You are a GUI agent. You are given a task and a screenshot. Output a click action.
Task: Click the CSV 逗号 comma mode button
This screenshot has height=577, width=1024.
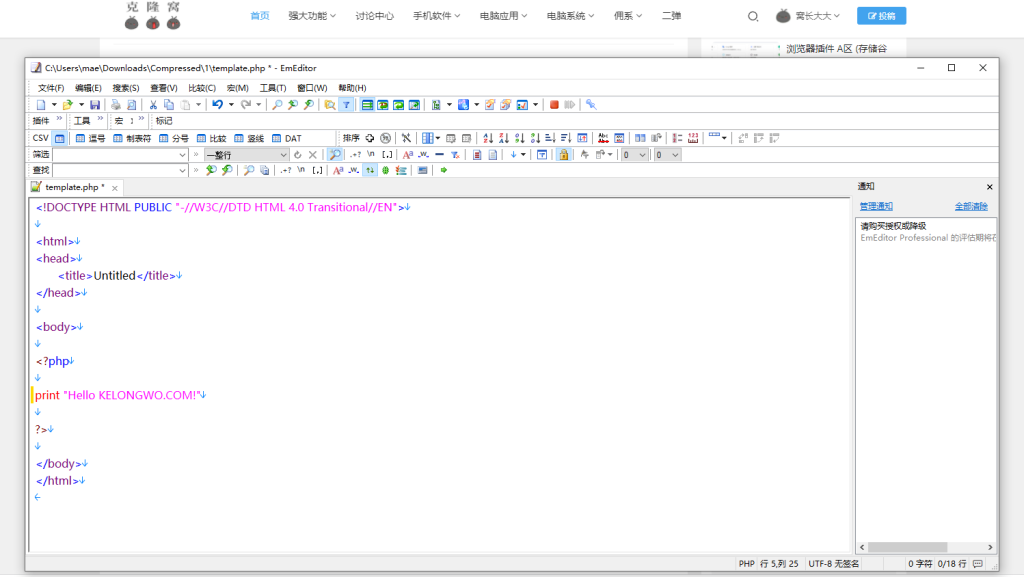(x=91, y=138)
